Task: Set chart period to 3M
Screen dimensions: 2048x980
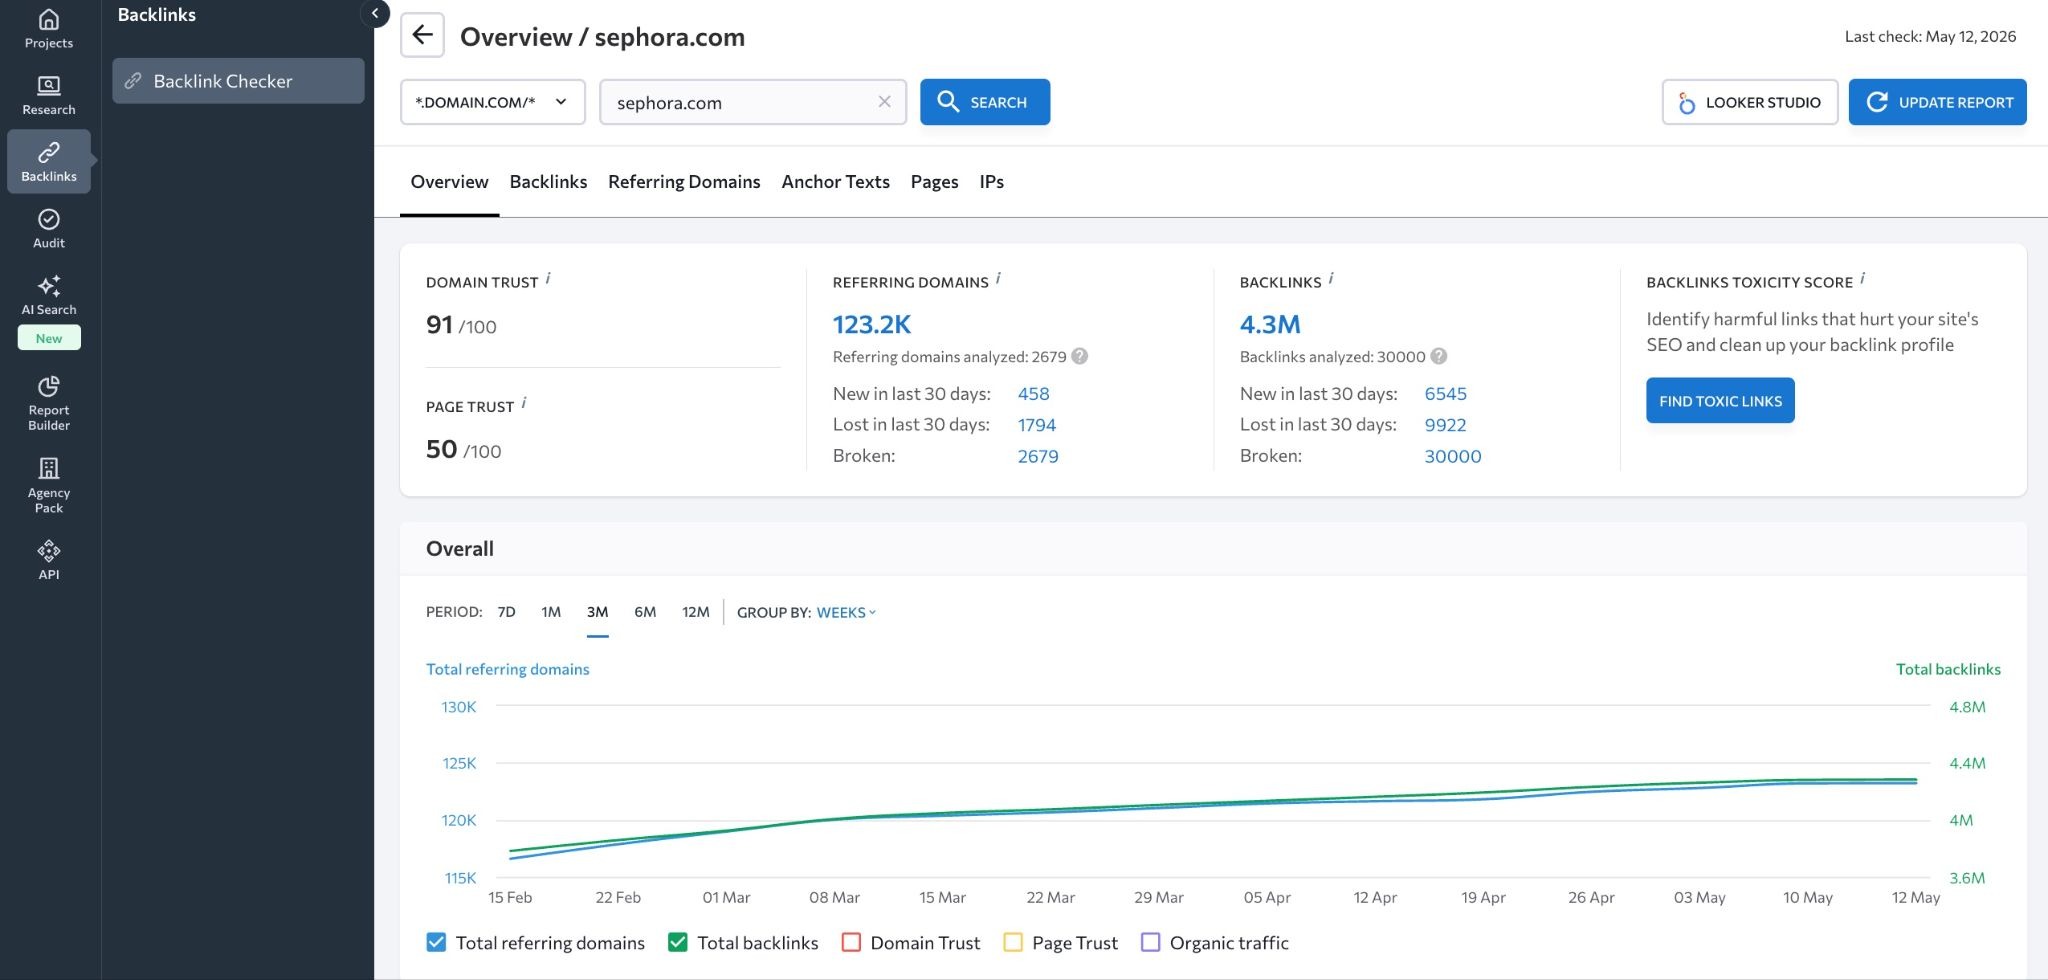Action: pyautogui.click(x=597, y=612)
